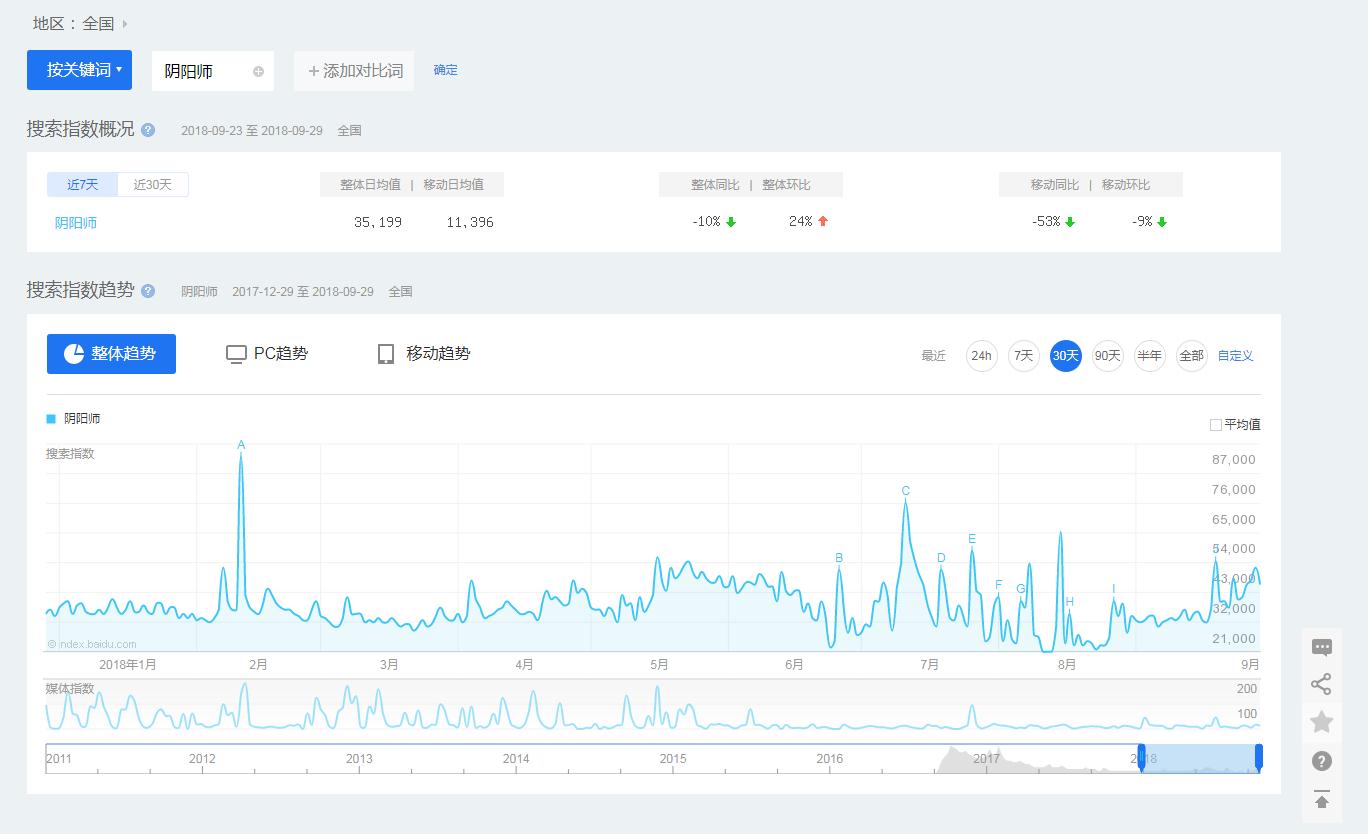Click the 移动环比 column header
The height and width of the screenshot is (834, 1368).
(1126, 185)
